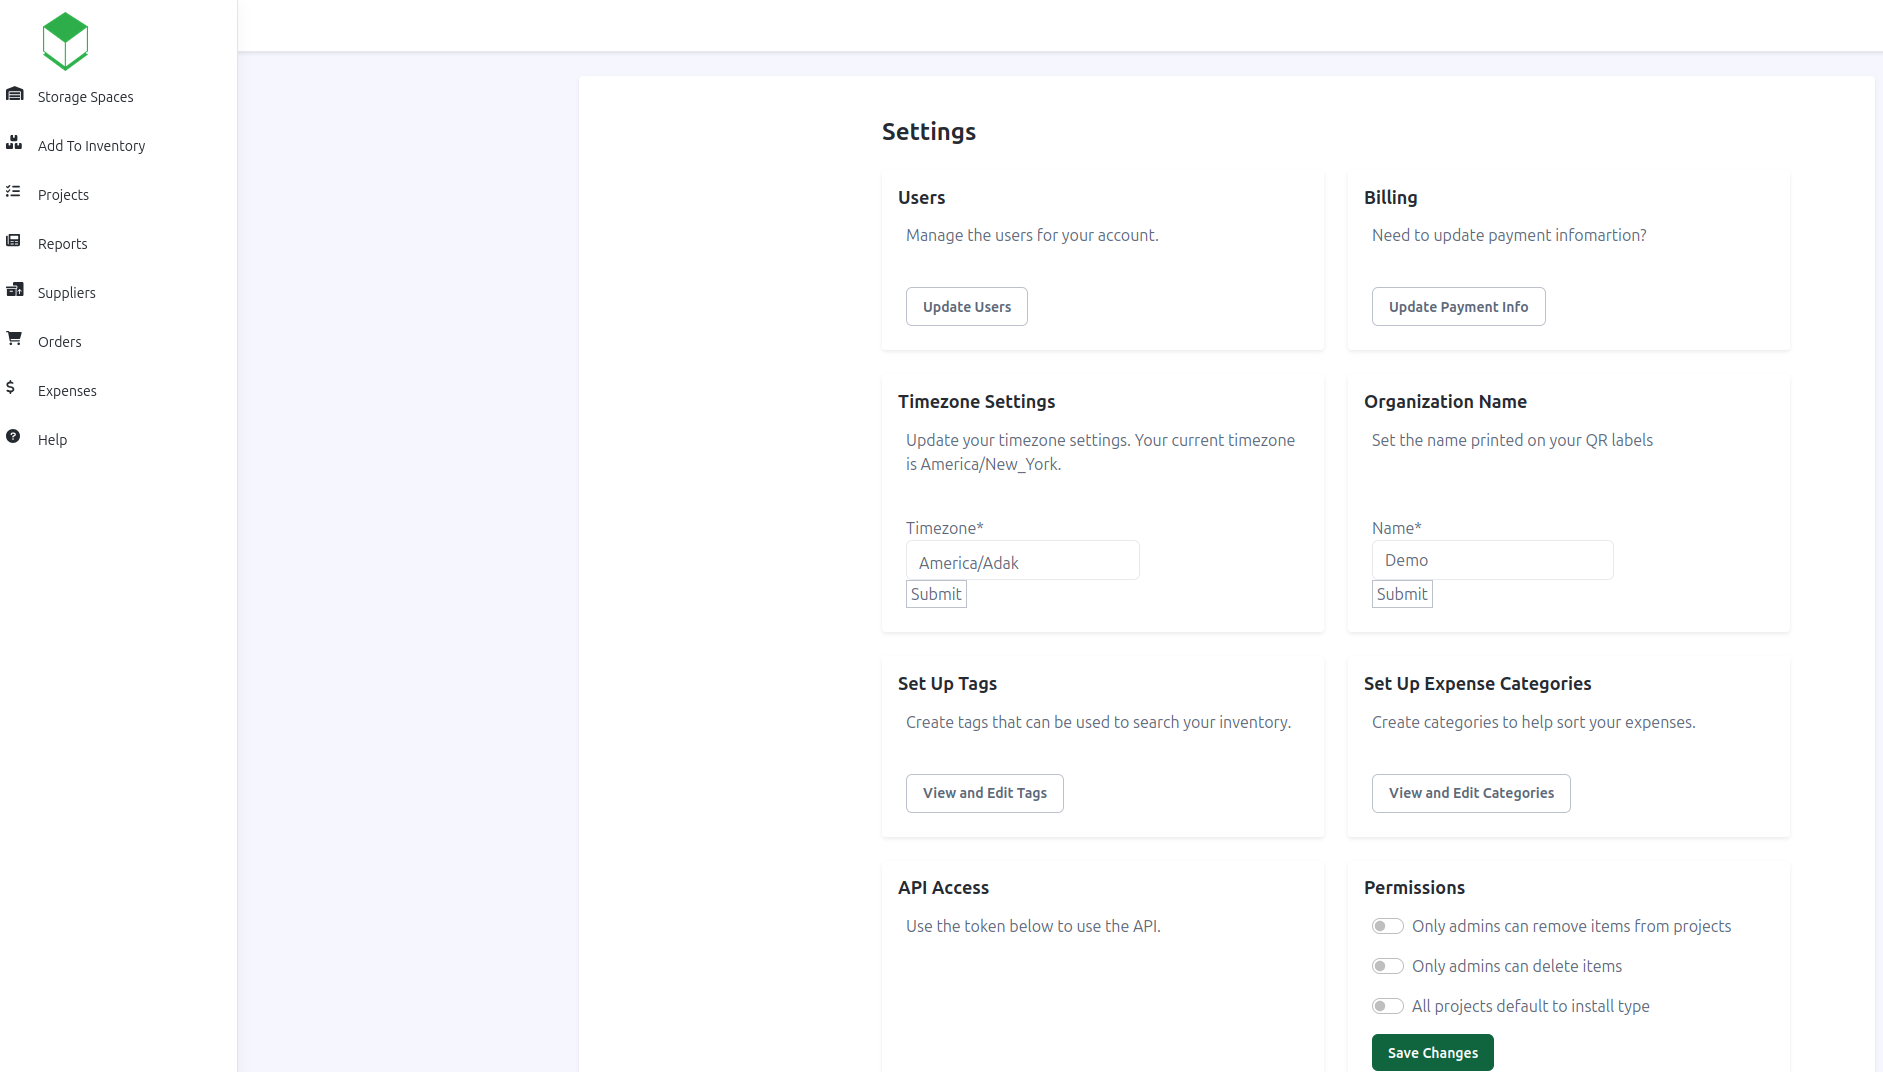This screenshot has height=1072, width=1883.
Task: Click the 'API Access' card heading
Action: [x=944, y=888]
